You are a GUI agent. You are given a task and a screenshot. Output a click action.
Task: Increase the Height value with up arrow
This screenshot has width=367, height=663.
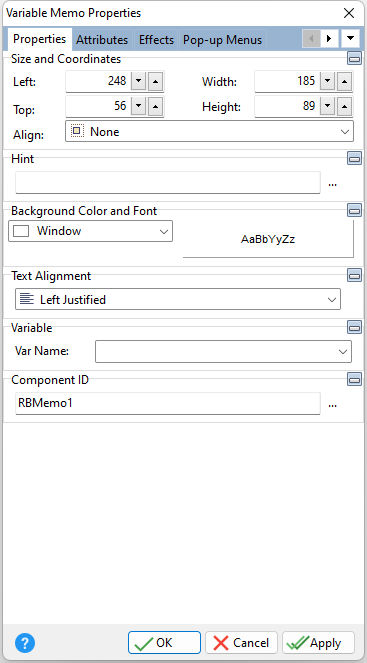pos(345,107)
